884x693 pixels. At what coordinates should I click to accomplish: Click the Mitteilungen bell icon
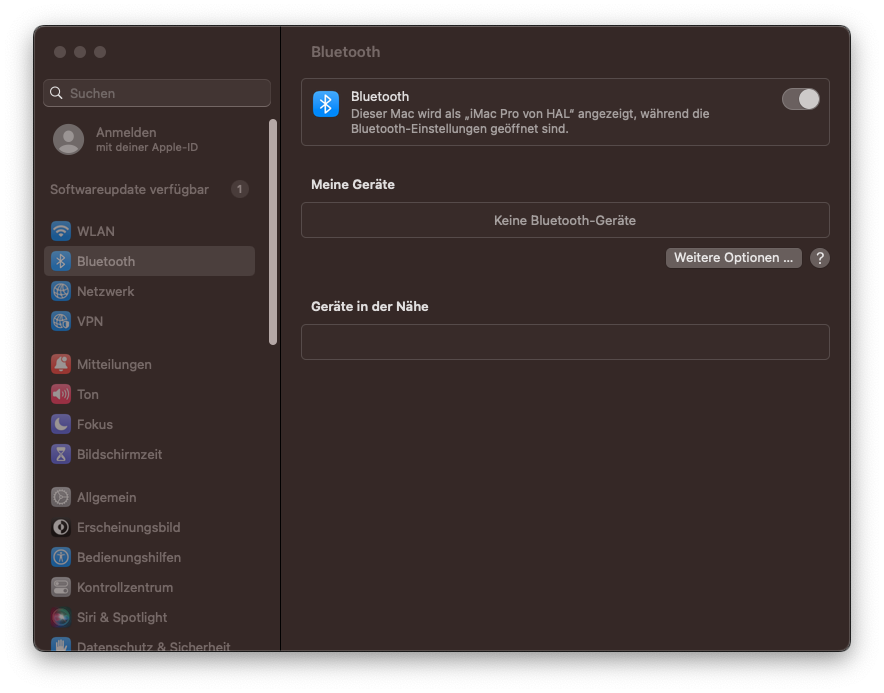(x=61, y=364)
